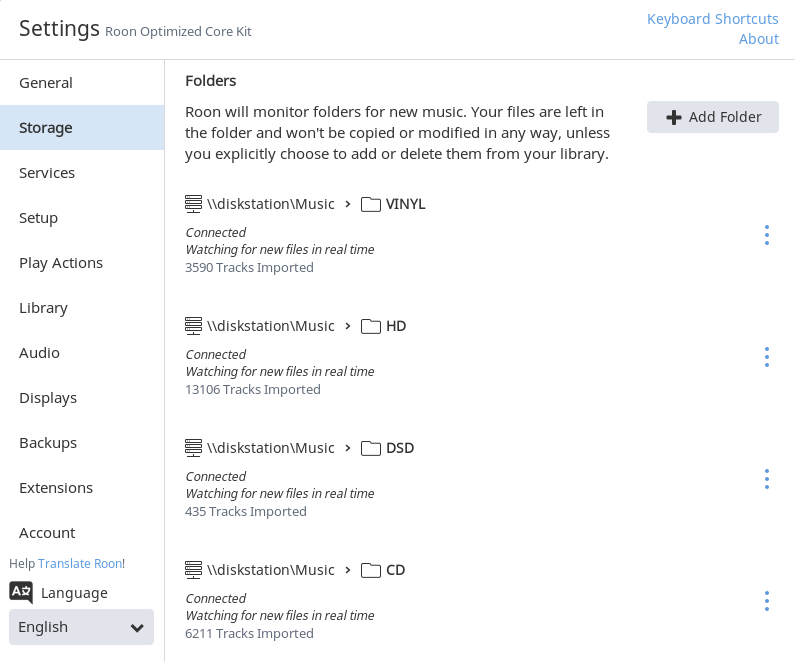The image size is (795, 662).
Task: Open the English language dropdown
Action: tap(81, 627)
